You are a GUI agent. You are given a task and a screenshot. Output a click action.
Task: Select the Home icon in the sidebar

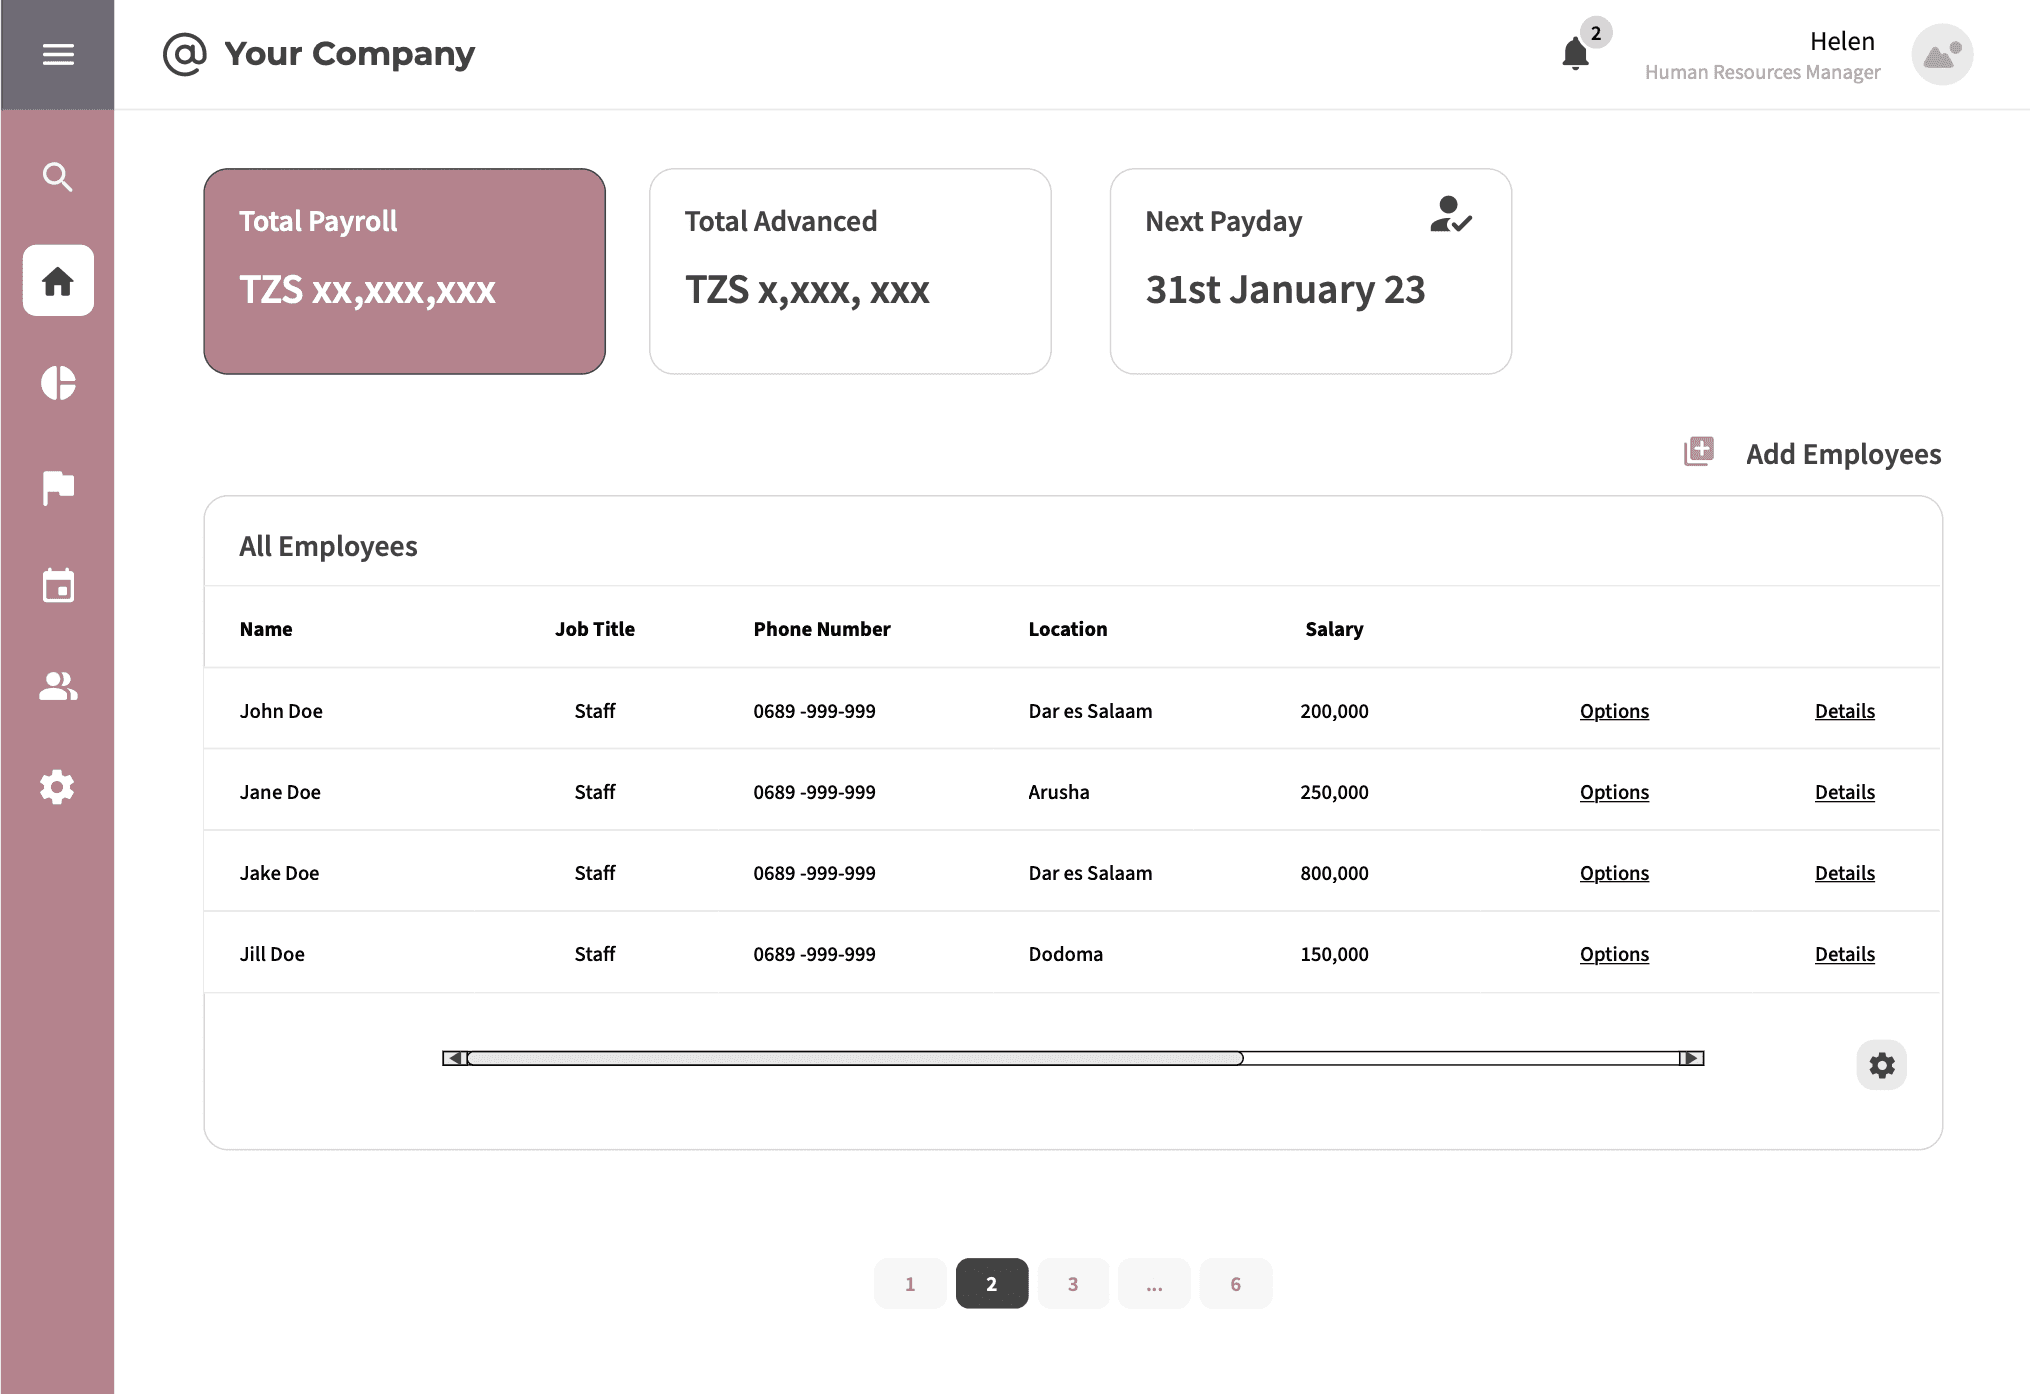click(x=57, y=281)
